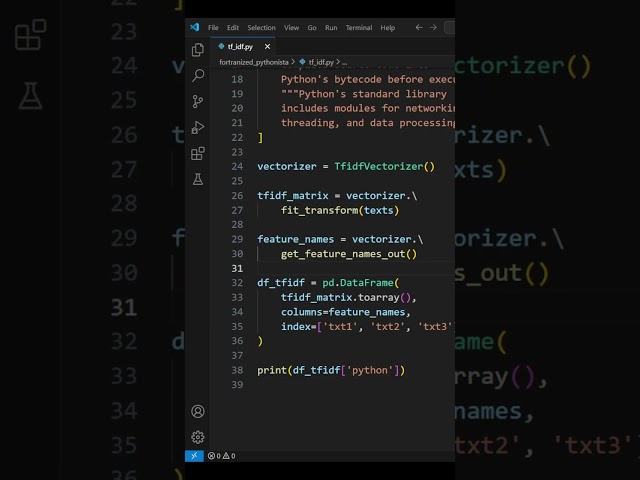Open the Terminal menu
Screen dimensions: 640x480
point(359,27)
